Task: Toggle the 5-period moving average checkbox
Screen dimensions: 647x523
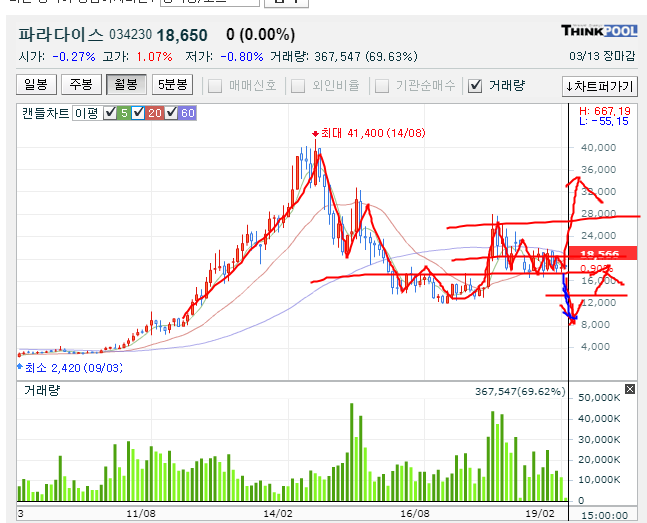Action: 110,113
